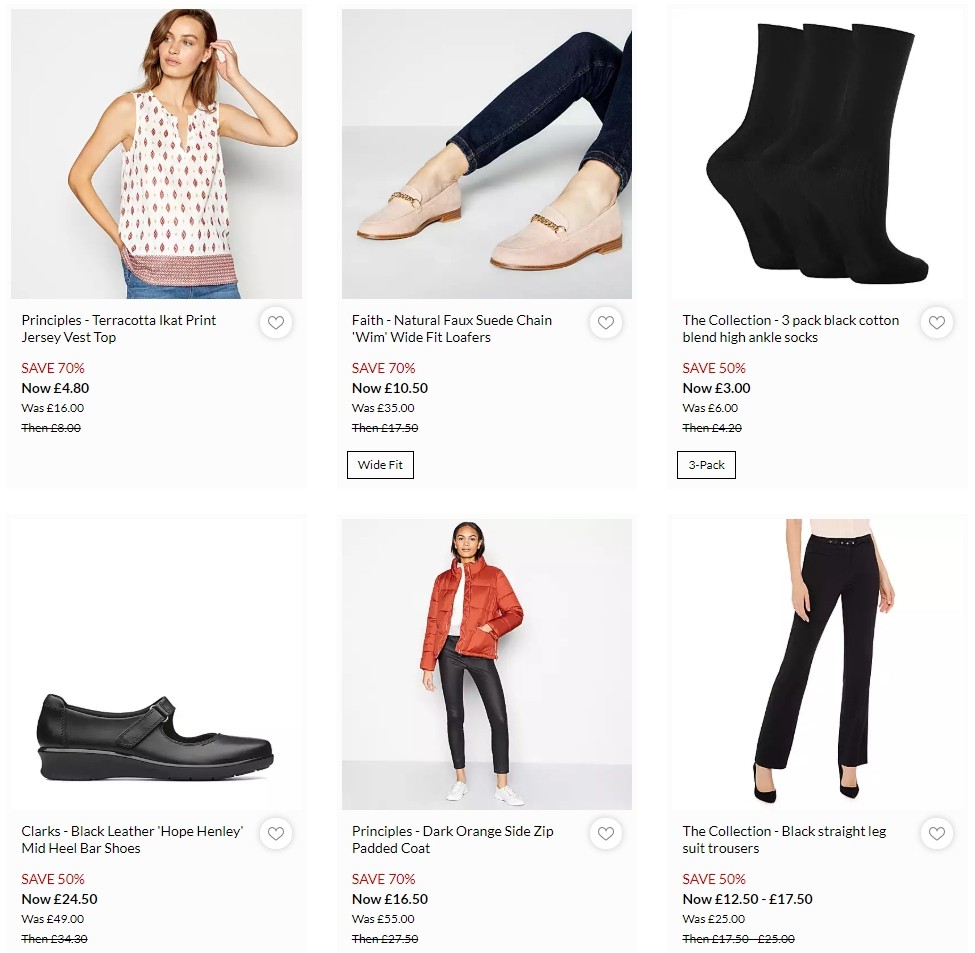Open the Clarks Mid Heel Bar Shoes listing

pos(132,840)
